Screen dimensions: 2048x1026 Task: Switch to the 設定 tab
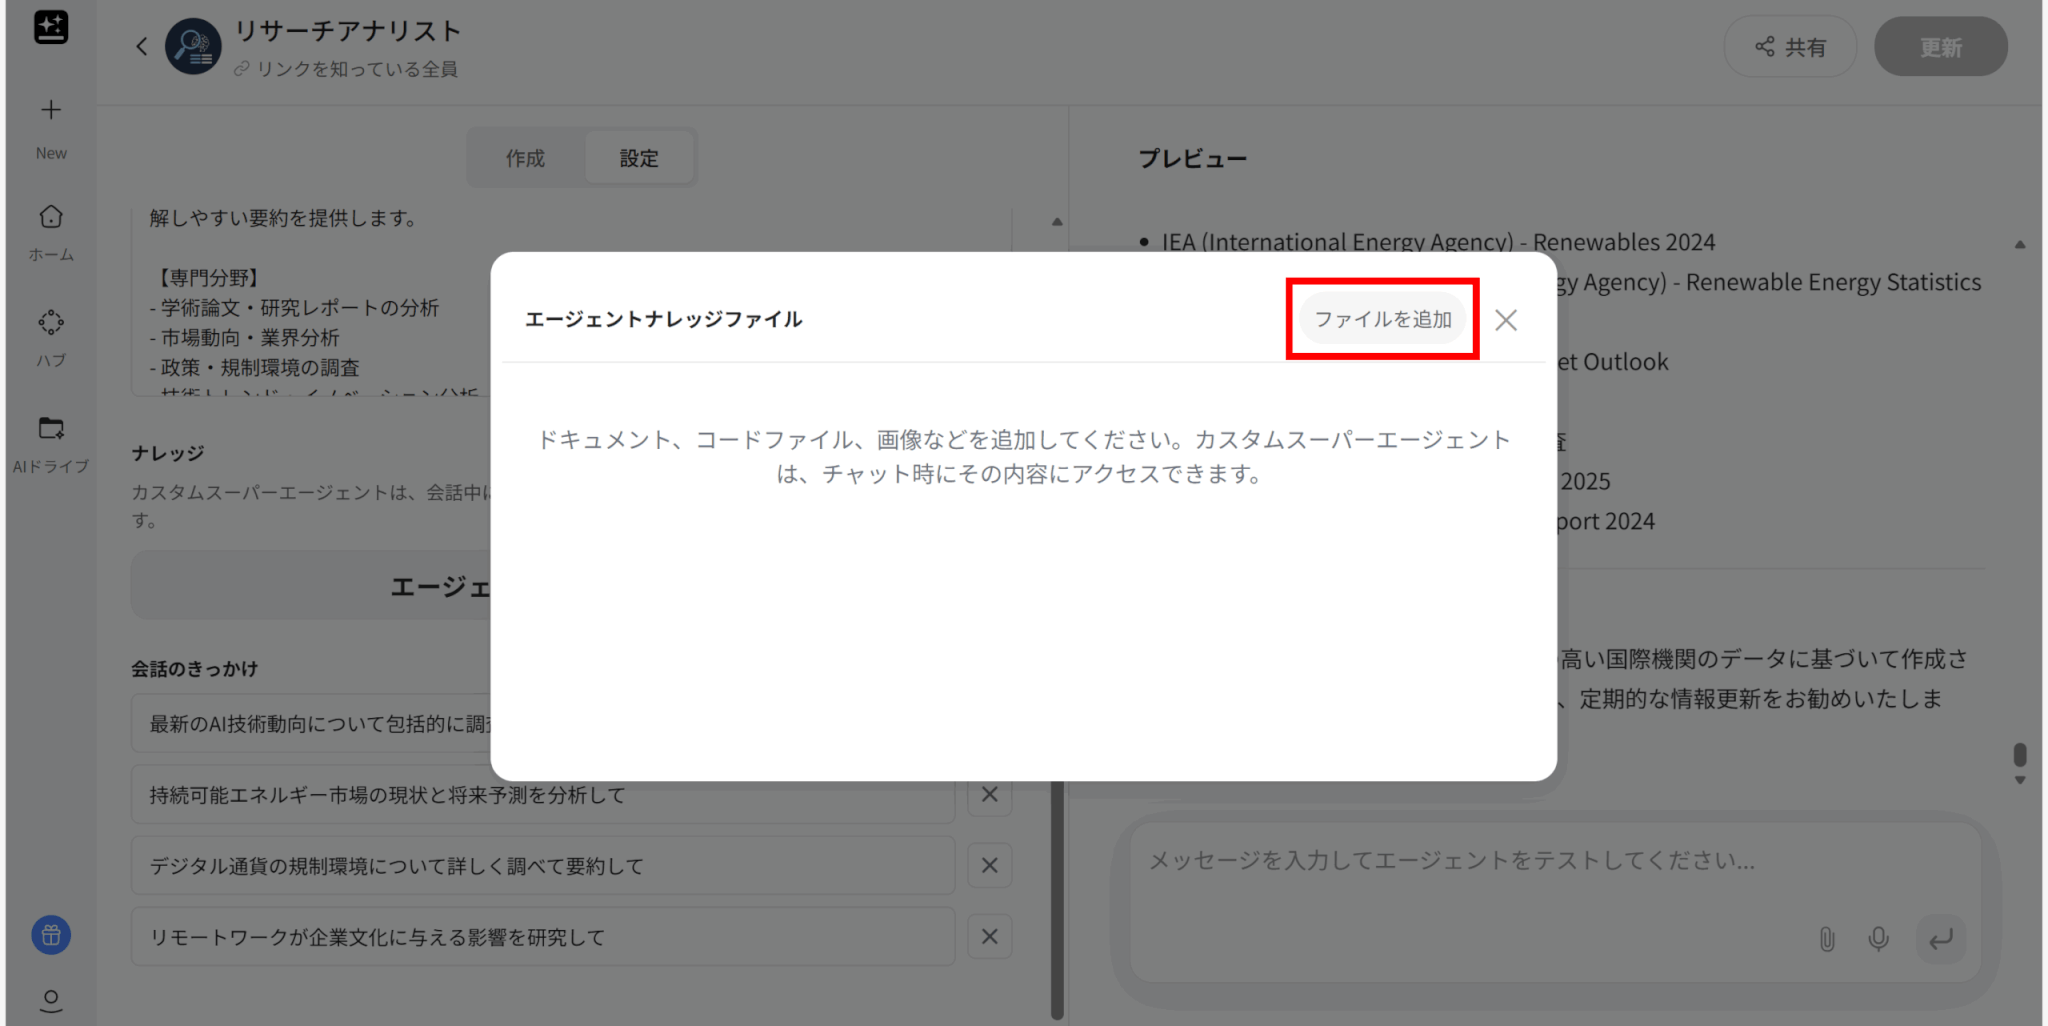[639, 158]
